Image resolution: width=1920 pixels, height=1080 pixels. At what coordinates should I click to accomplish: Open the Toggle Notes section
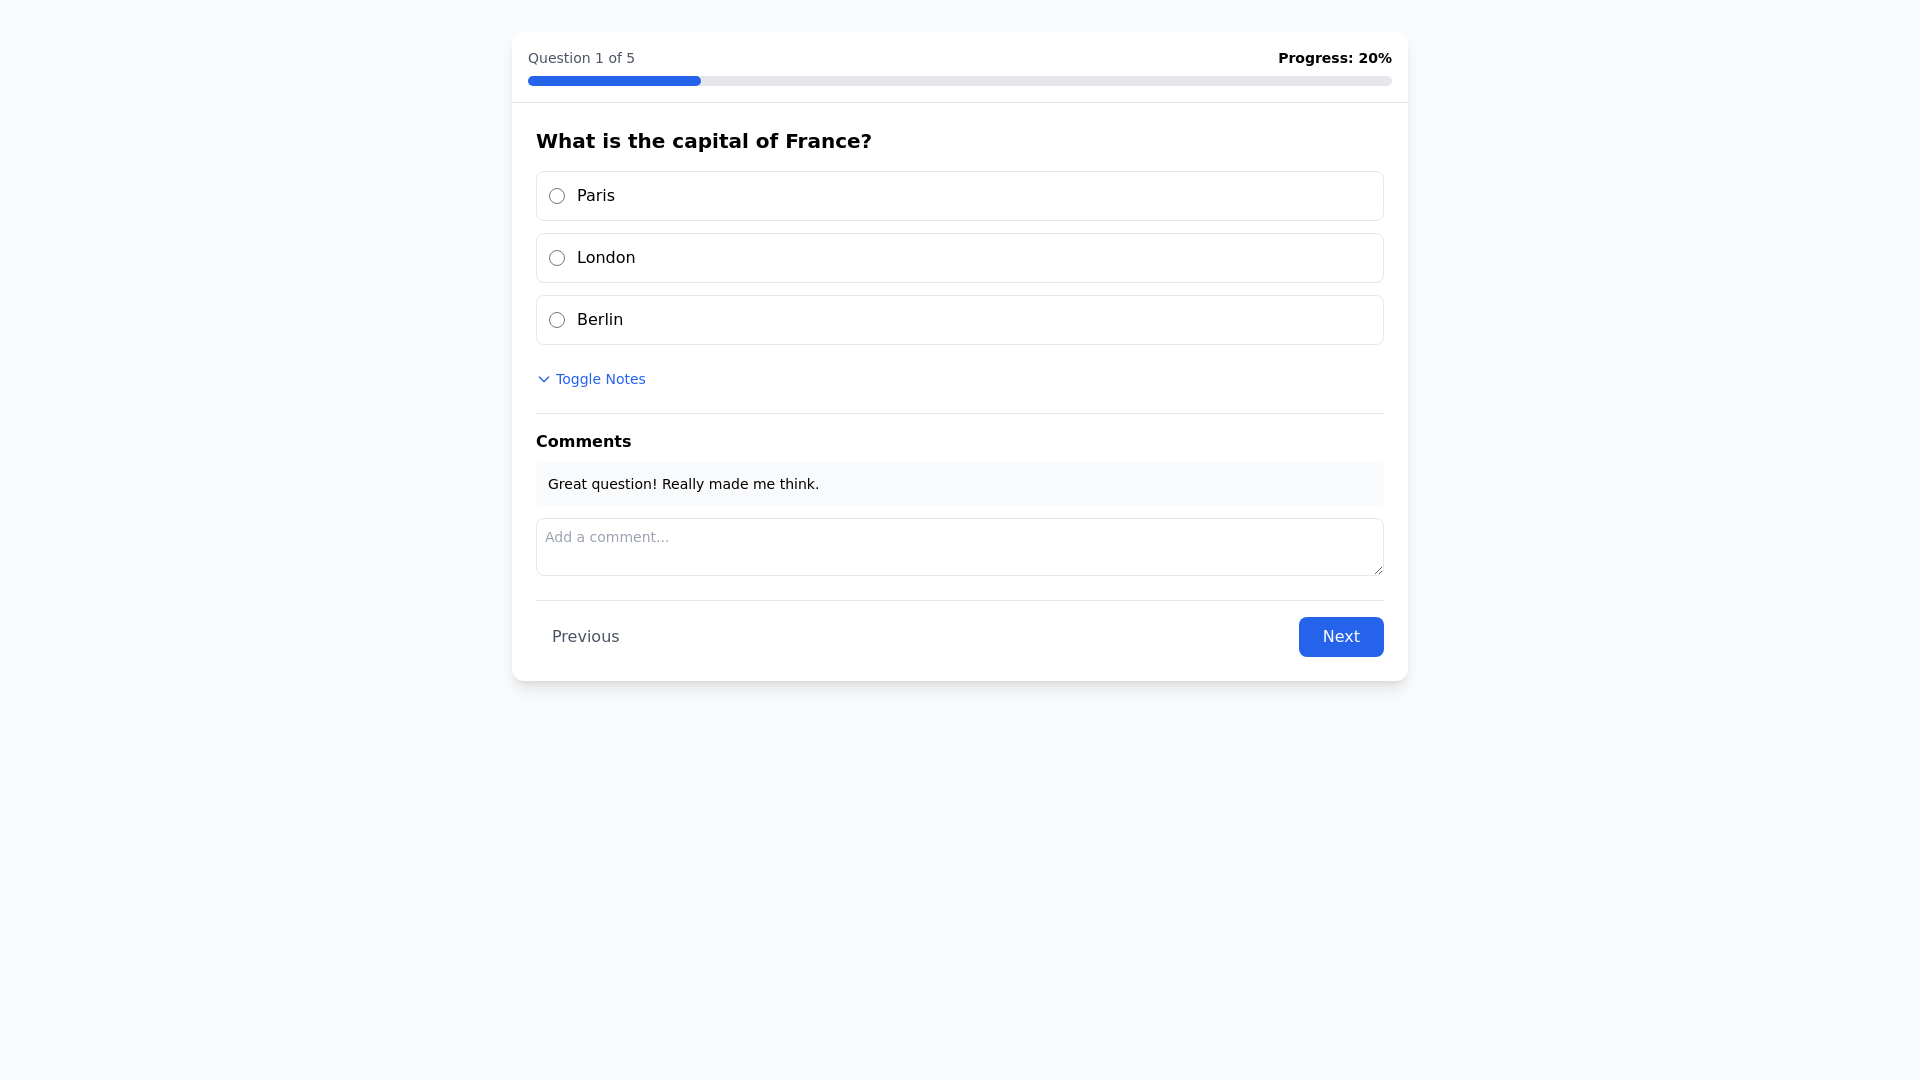(590, 379)
